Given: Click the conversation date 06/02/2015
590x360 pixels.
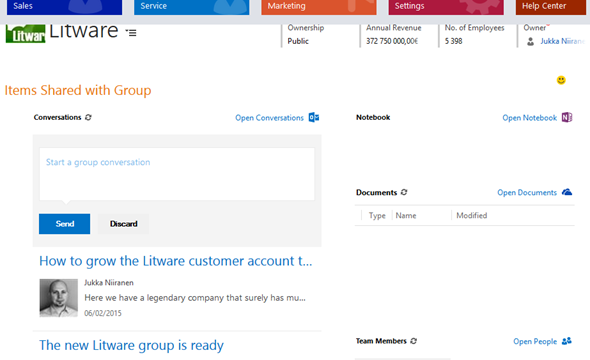Looking at the screenshot, I should click(x=103, y=313).
